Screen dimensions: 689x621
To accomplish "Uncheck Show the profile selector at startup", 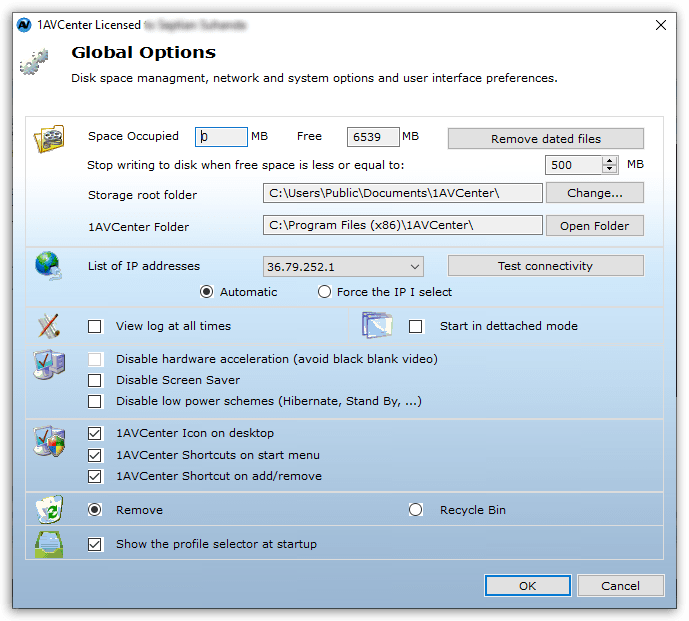I will tap(94, 545).
